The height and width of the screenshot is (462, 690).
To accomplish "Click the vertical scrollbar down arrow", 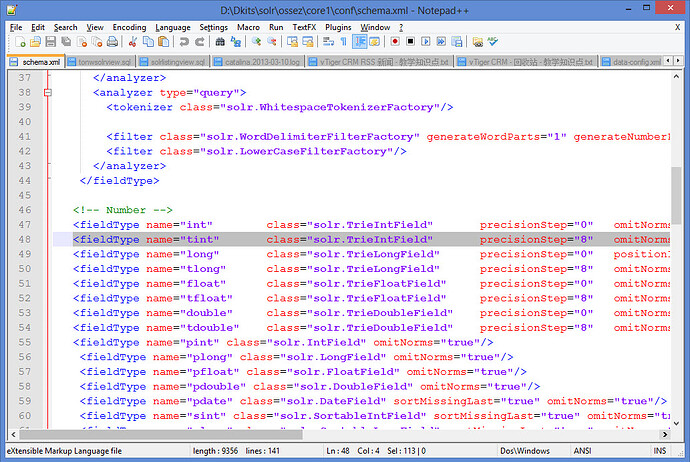I will (x=677, y=423).
